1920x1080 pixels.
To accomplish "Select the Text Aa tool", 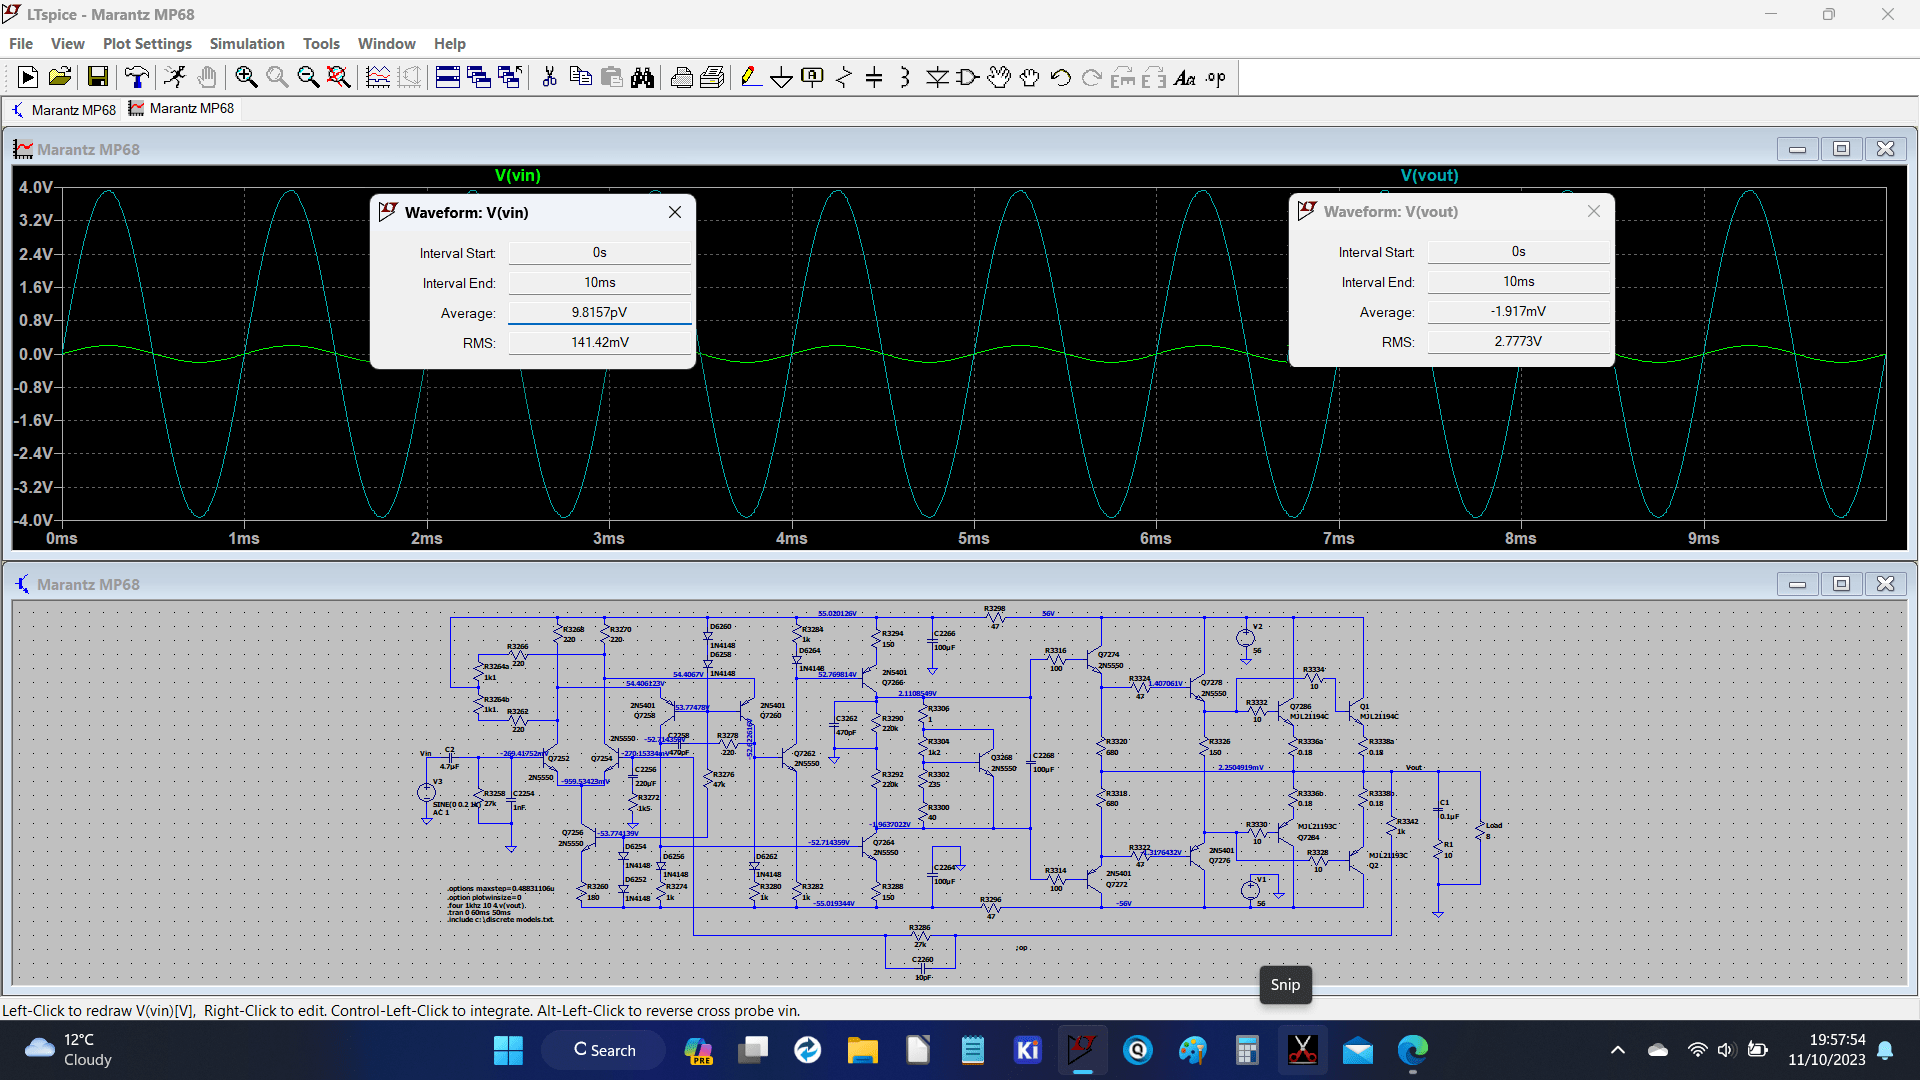I will click(x=1185, y=77).
